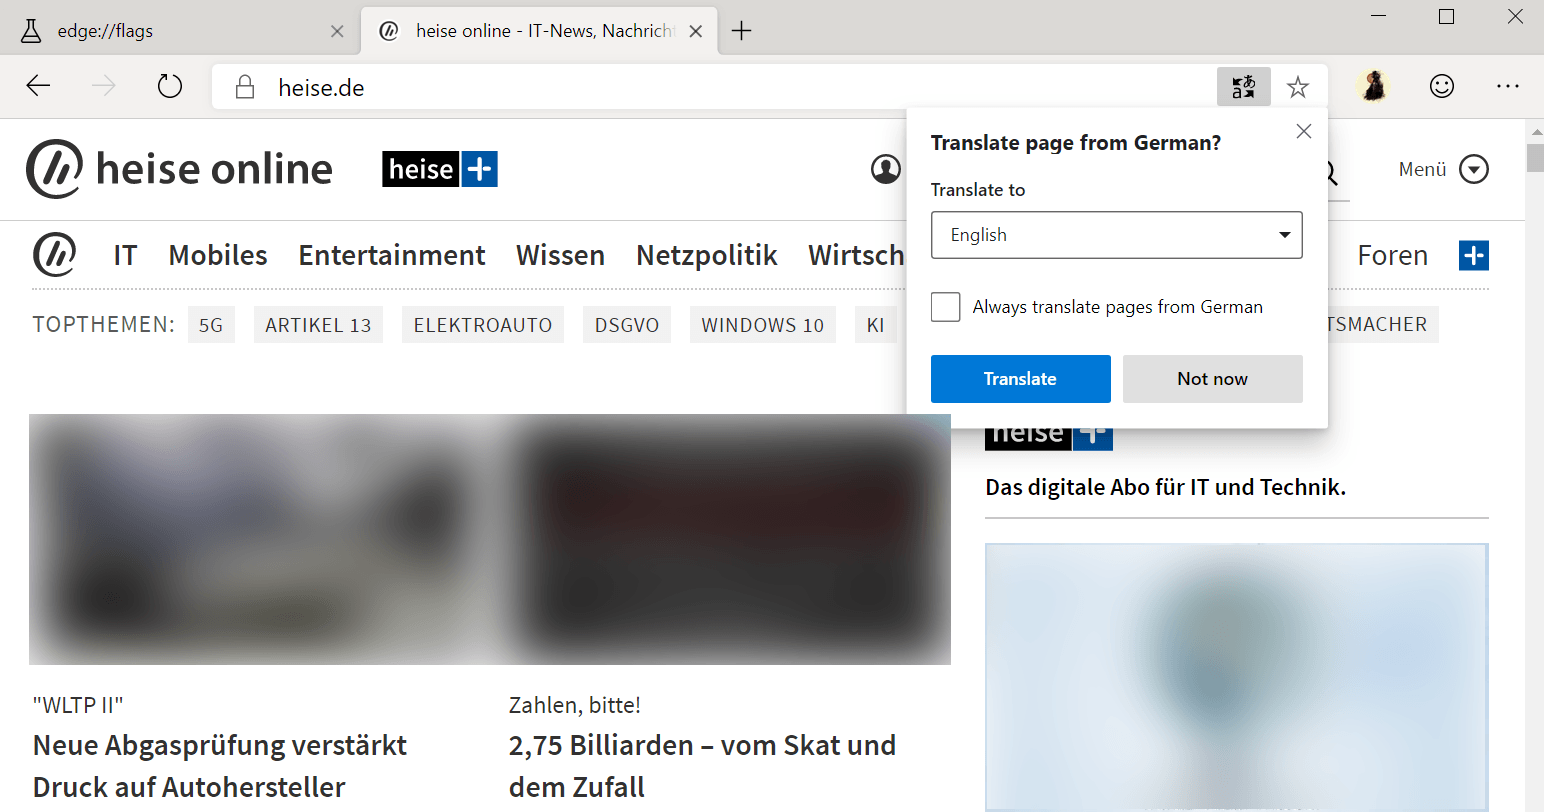The width and height of the screenshot is (1544, 812).
Task: Open the user profile avatar
Action: [1374, 87]
